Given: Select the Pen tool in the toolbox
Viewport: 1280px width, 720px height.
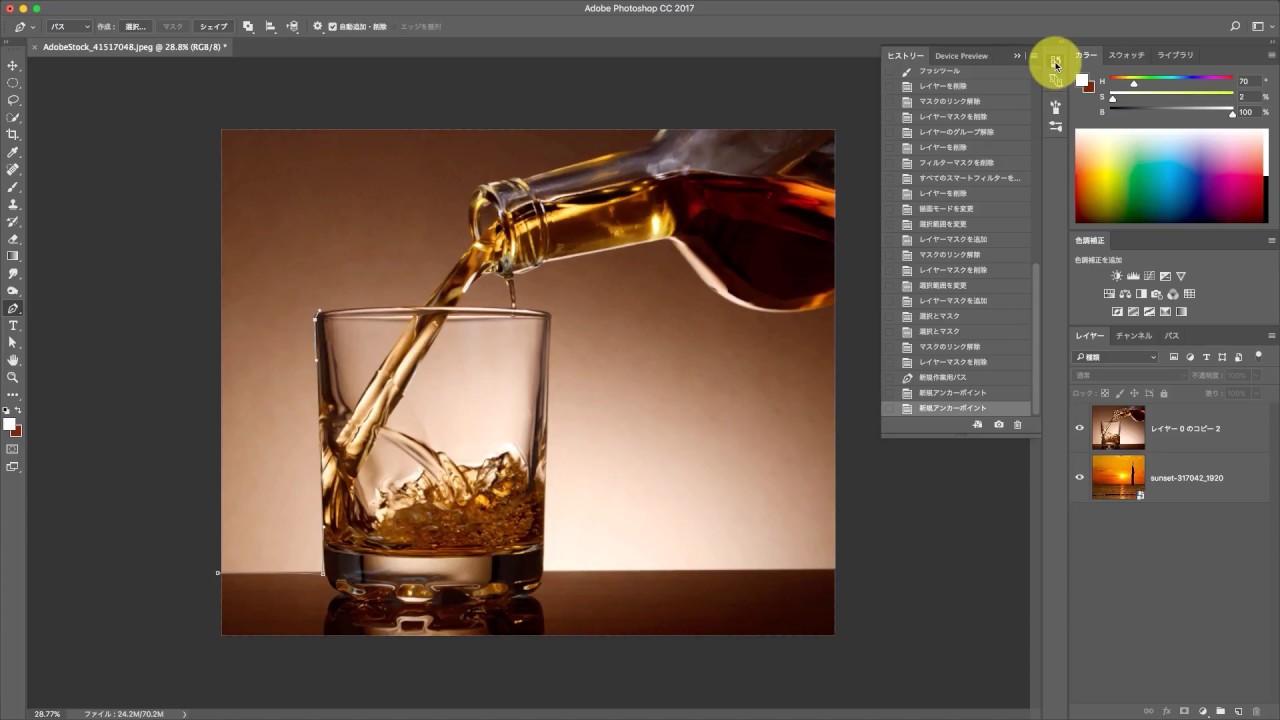Looking at the screenshot, I should tap(13, 308).
